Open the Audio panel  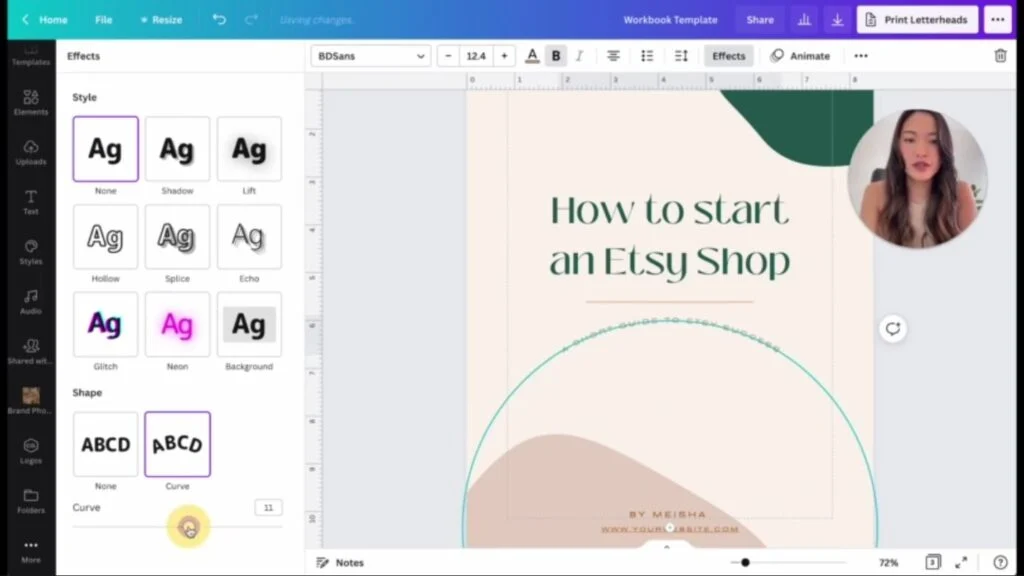click(30, 301)
